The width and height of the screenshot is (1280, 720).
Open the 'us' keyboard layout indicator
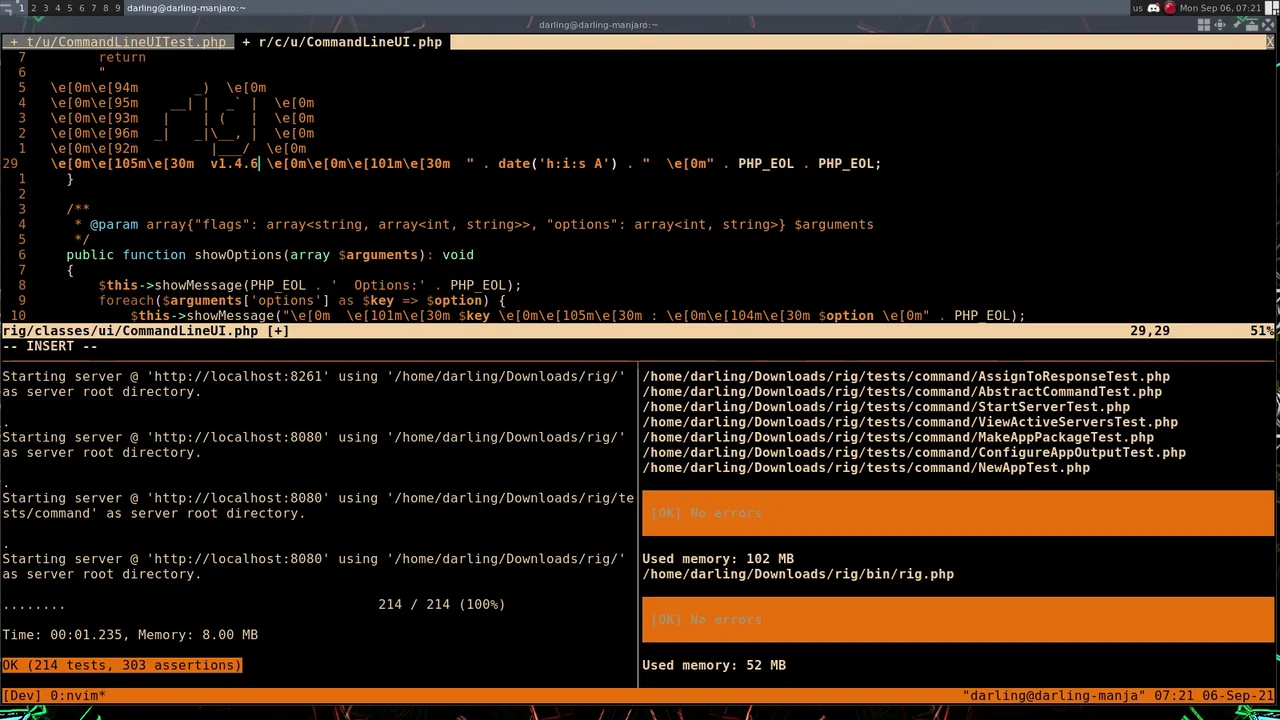tap(1137, 8)
